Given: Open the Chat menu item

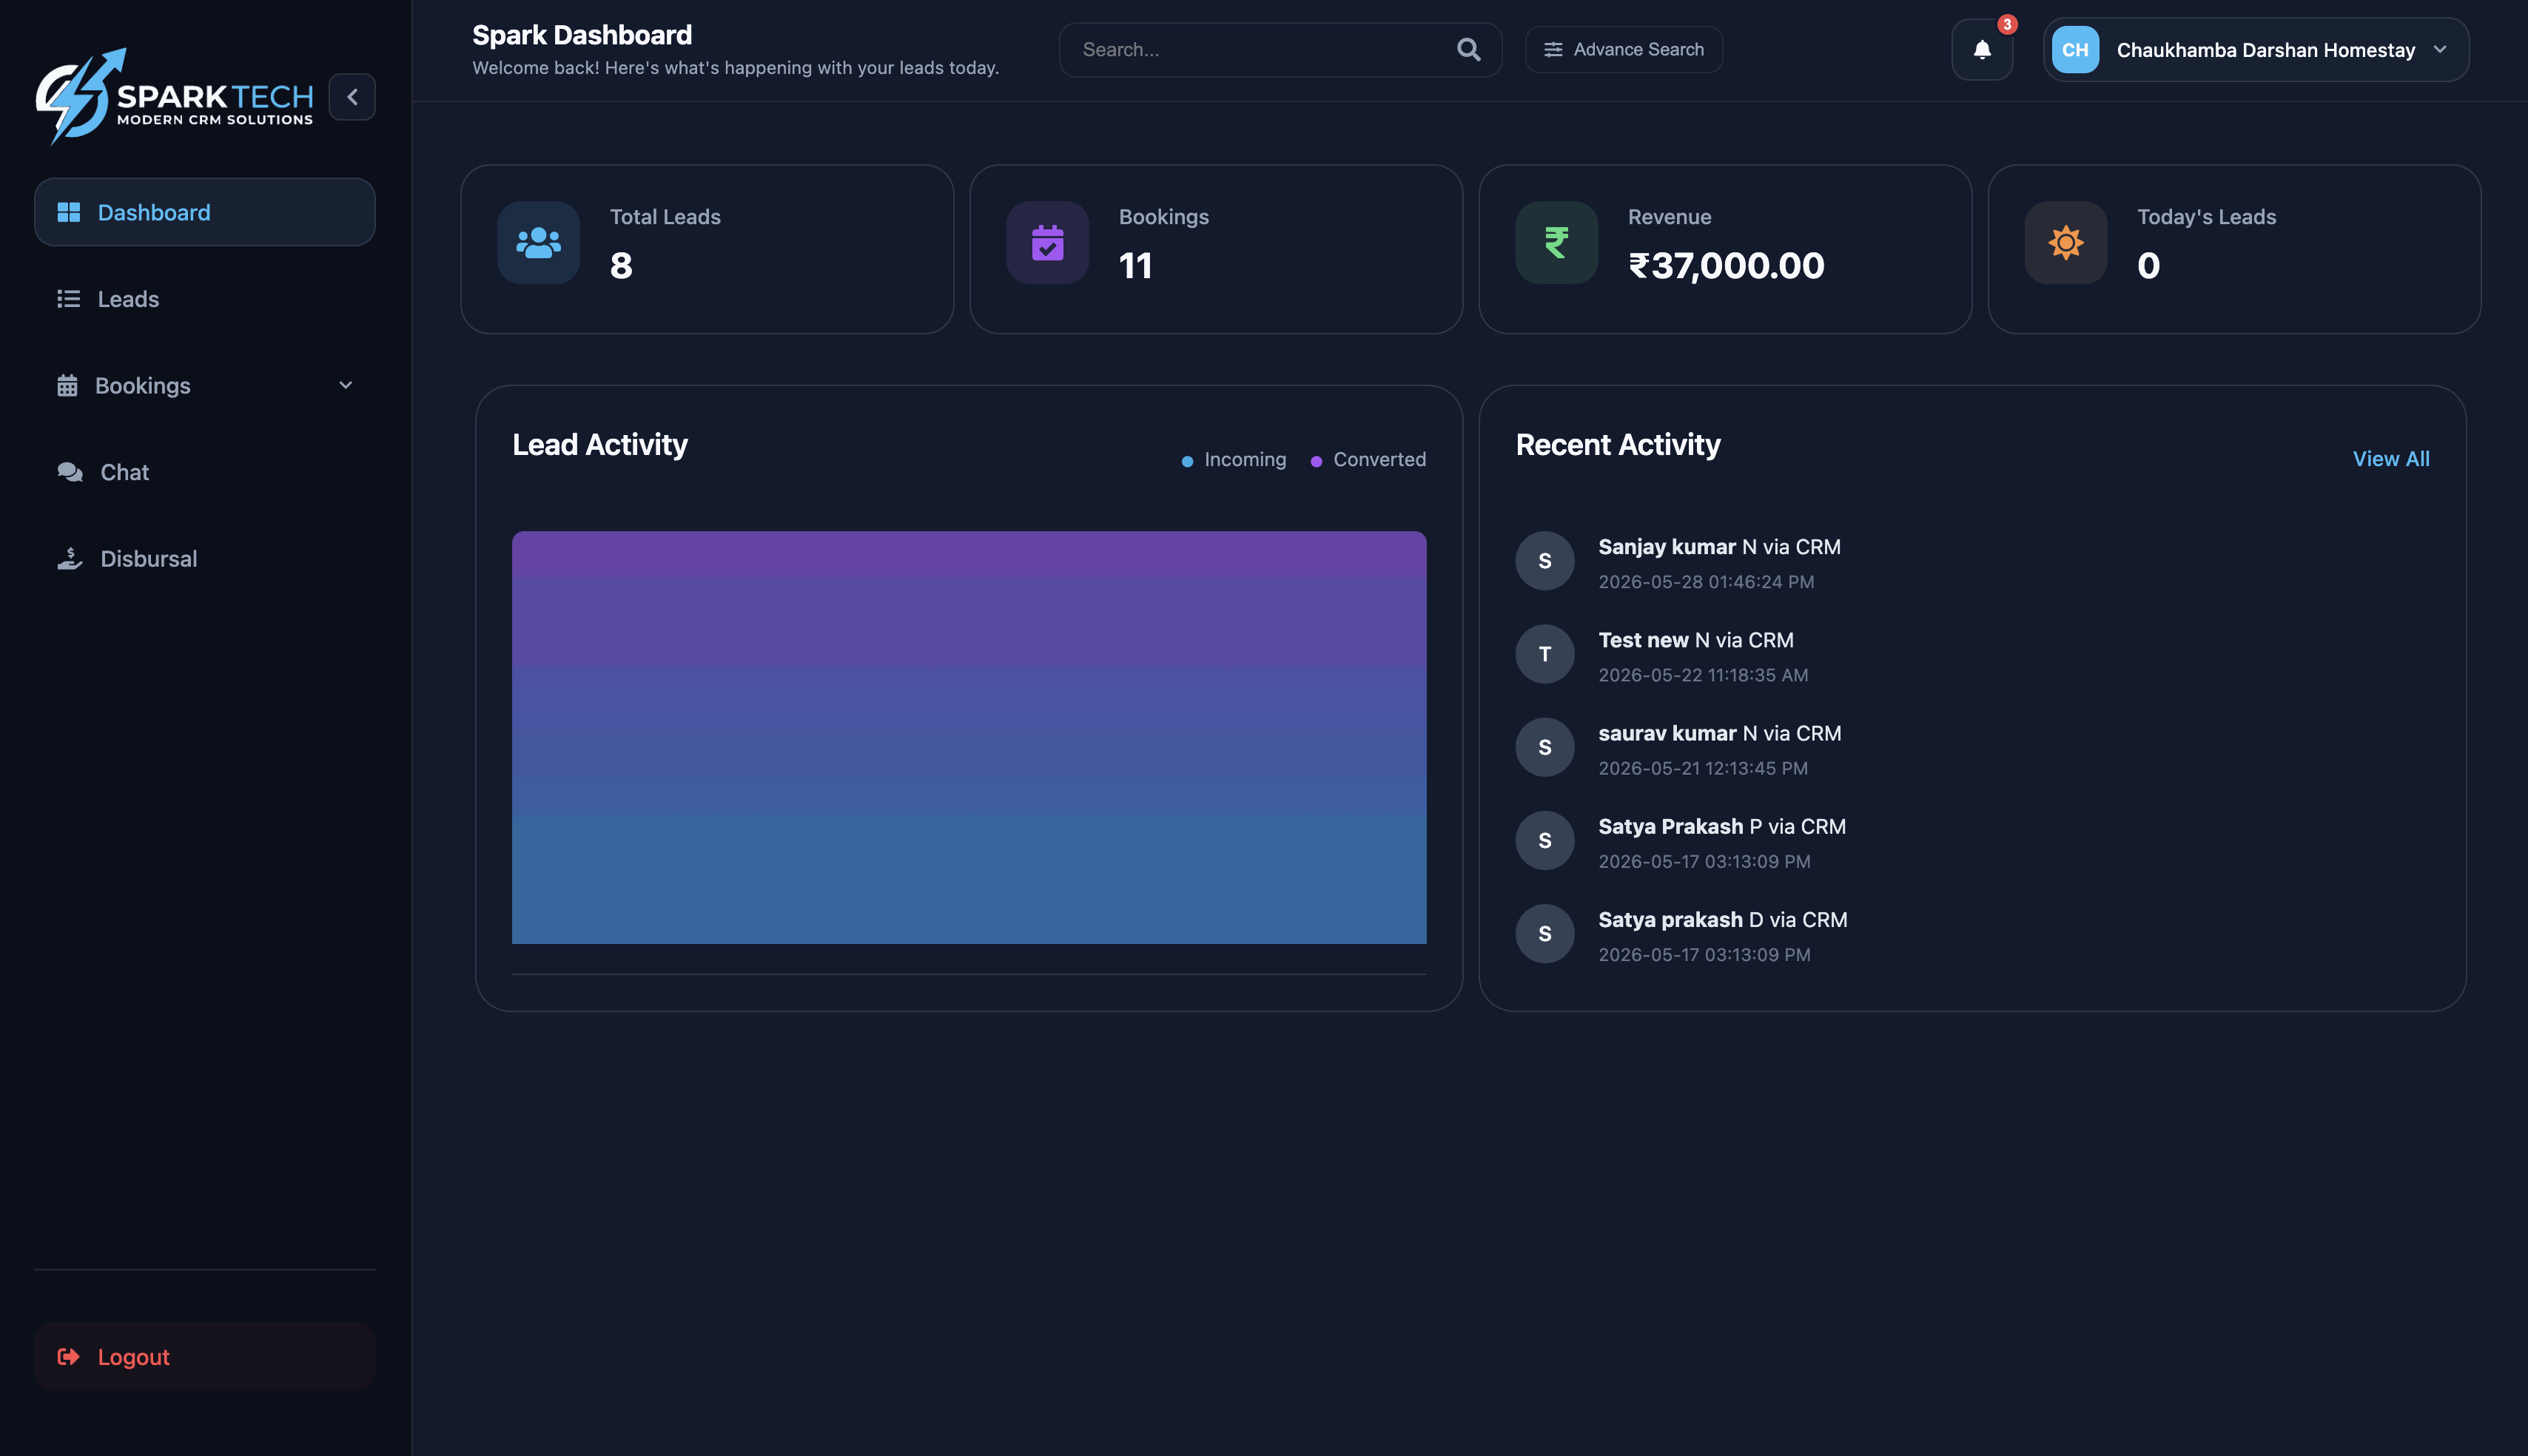Looking at the screenshot, I should (x=204, y=472).
